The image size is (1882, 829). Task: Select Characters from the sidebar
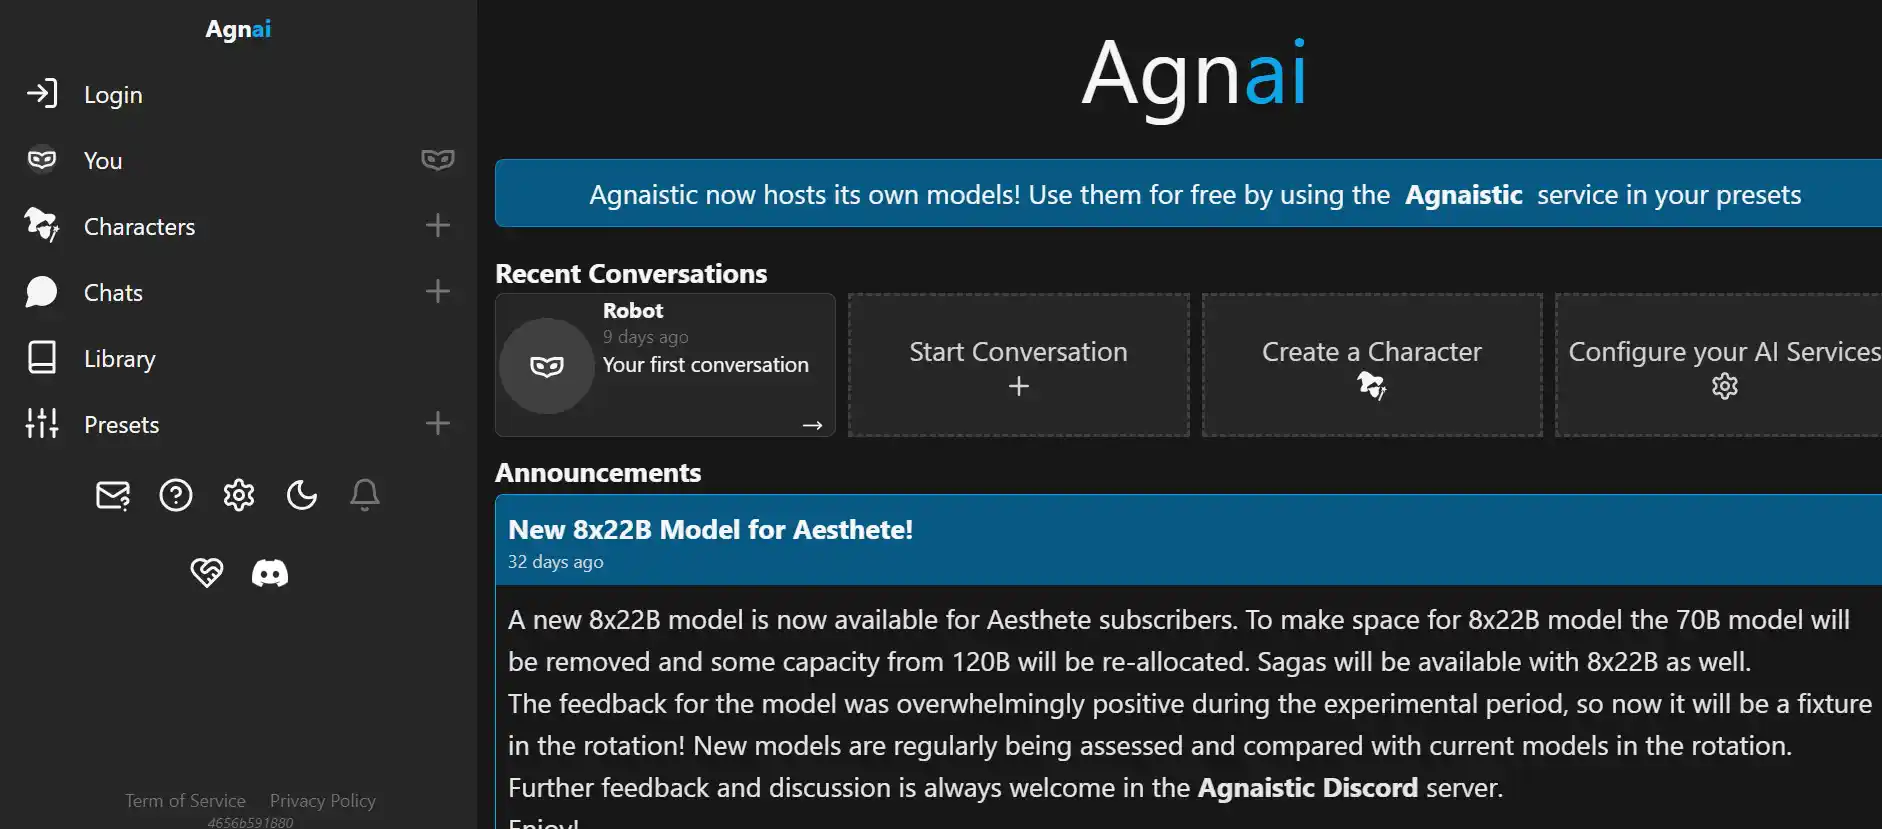point(139,226)
